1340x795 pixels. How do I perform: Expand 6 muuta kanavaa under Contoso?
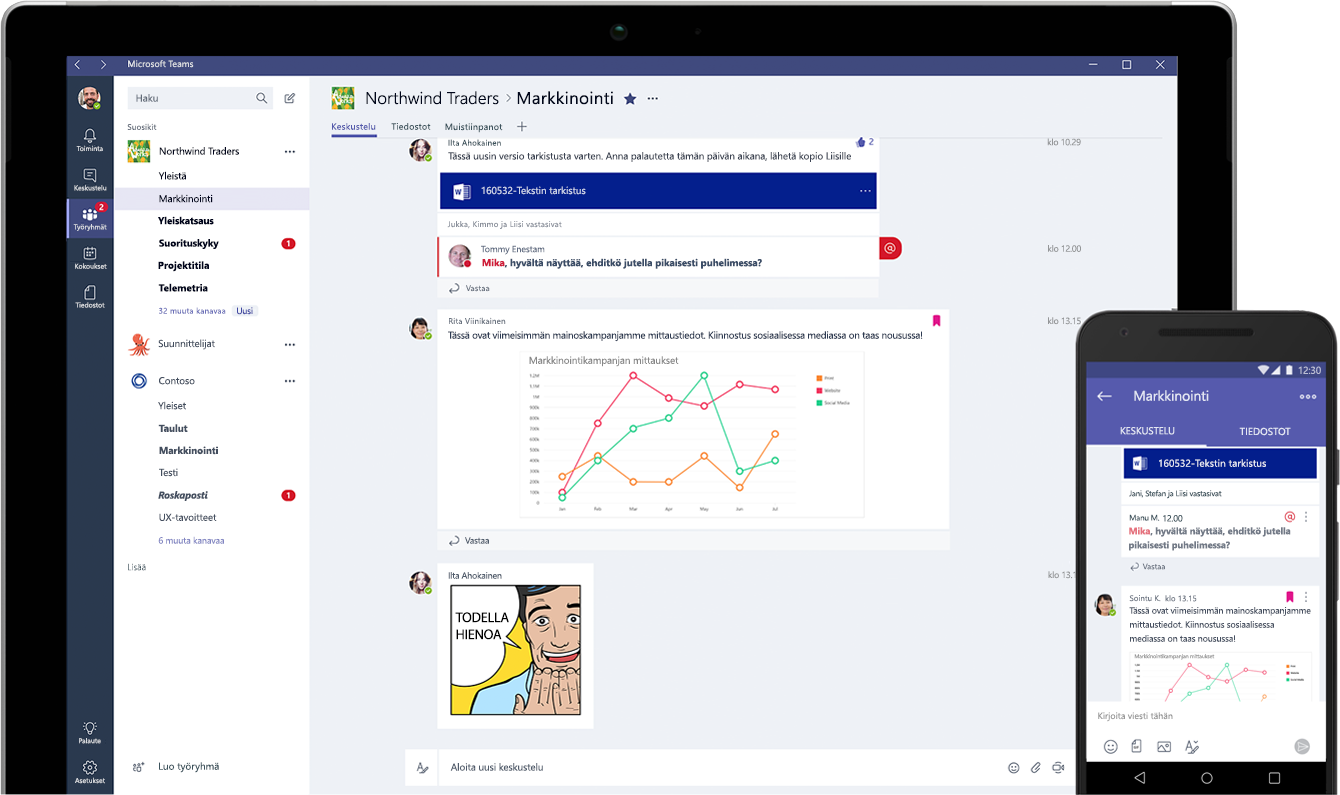point(191,540)
